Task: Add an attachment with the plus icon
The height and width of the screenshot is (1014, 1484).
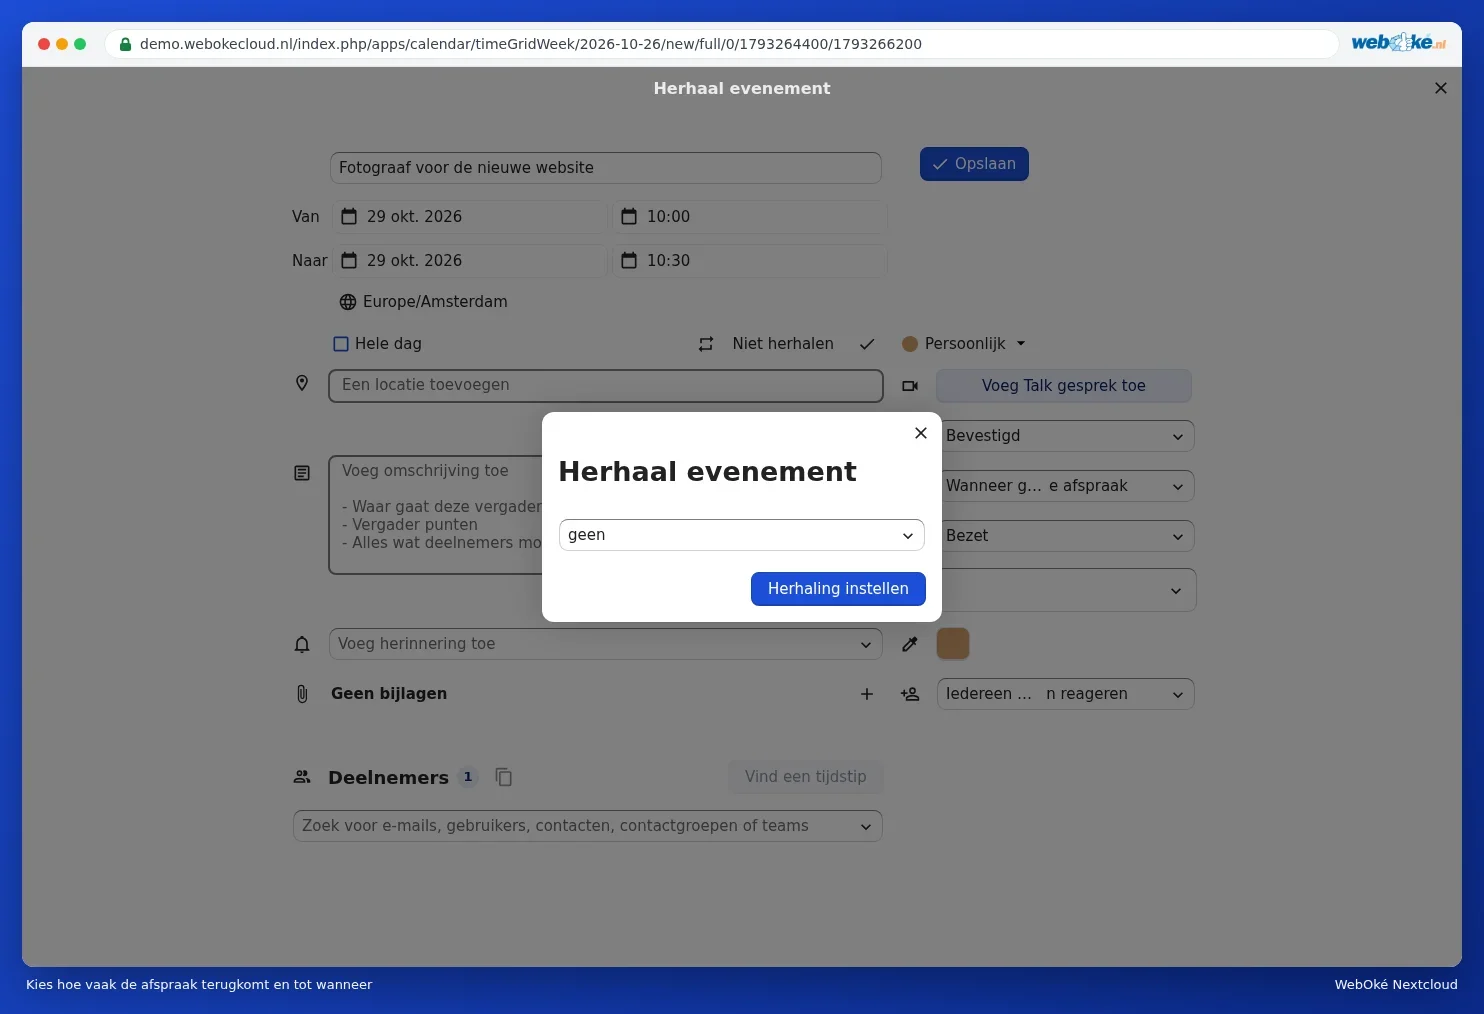Action: (x=867, y=694)
